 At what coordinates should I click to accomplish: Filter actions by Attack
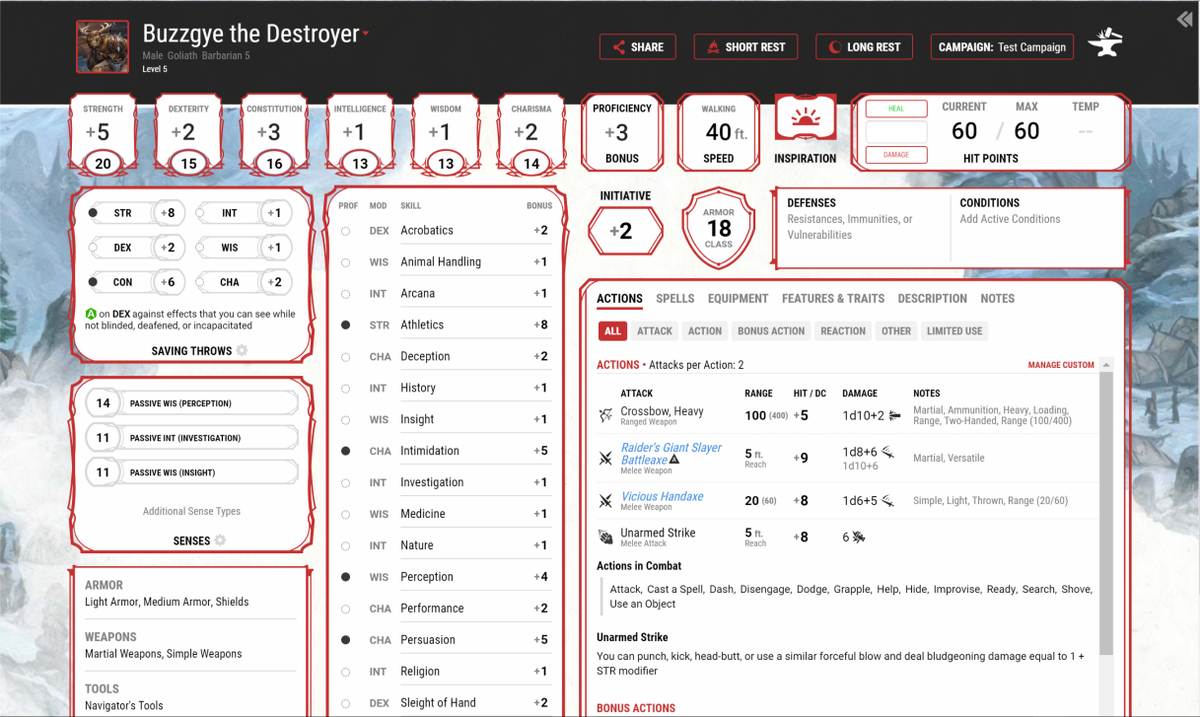pos(655,331)
